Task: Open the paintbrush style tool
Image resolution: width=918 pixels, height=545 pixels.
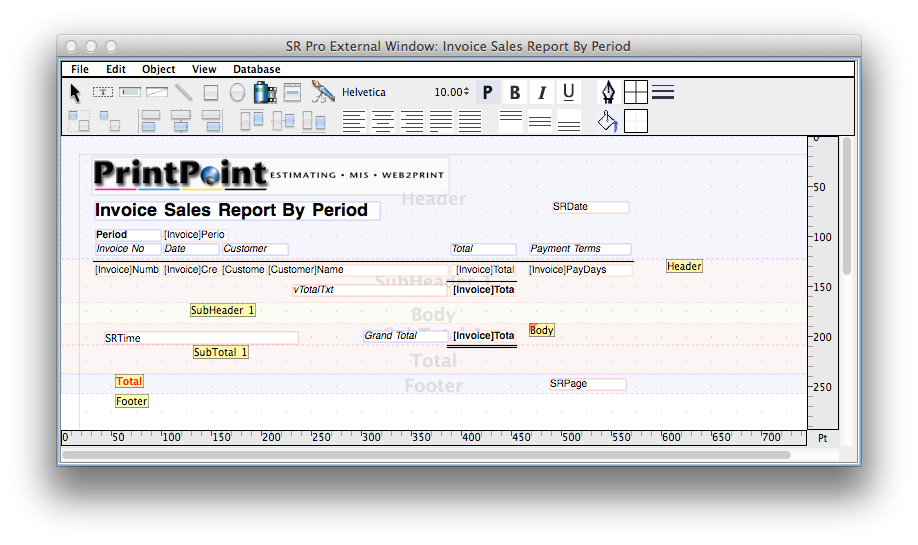Action: (x=323, y=92)
